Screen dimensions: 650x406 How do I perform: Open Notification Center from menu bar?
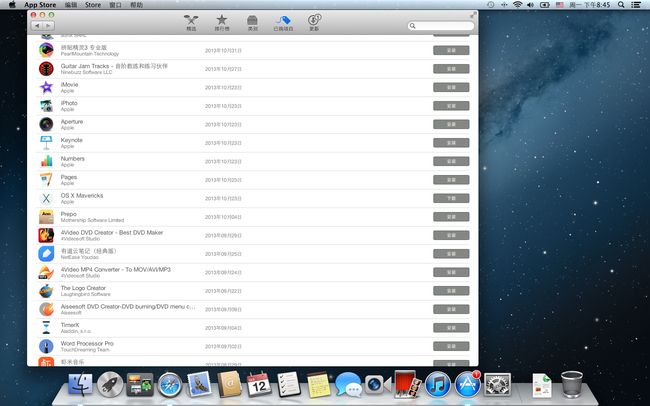coord(635,5)
